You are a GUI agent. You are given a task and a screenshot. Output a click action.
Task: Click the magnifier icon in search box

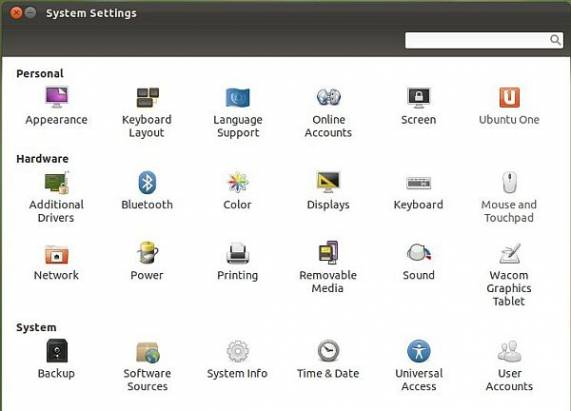click(555, 40)
